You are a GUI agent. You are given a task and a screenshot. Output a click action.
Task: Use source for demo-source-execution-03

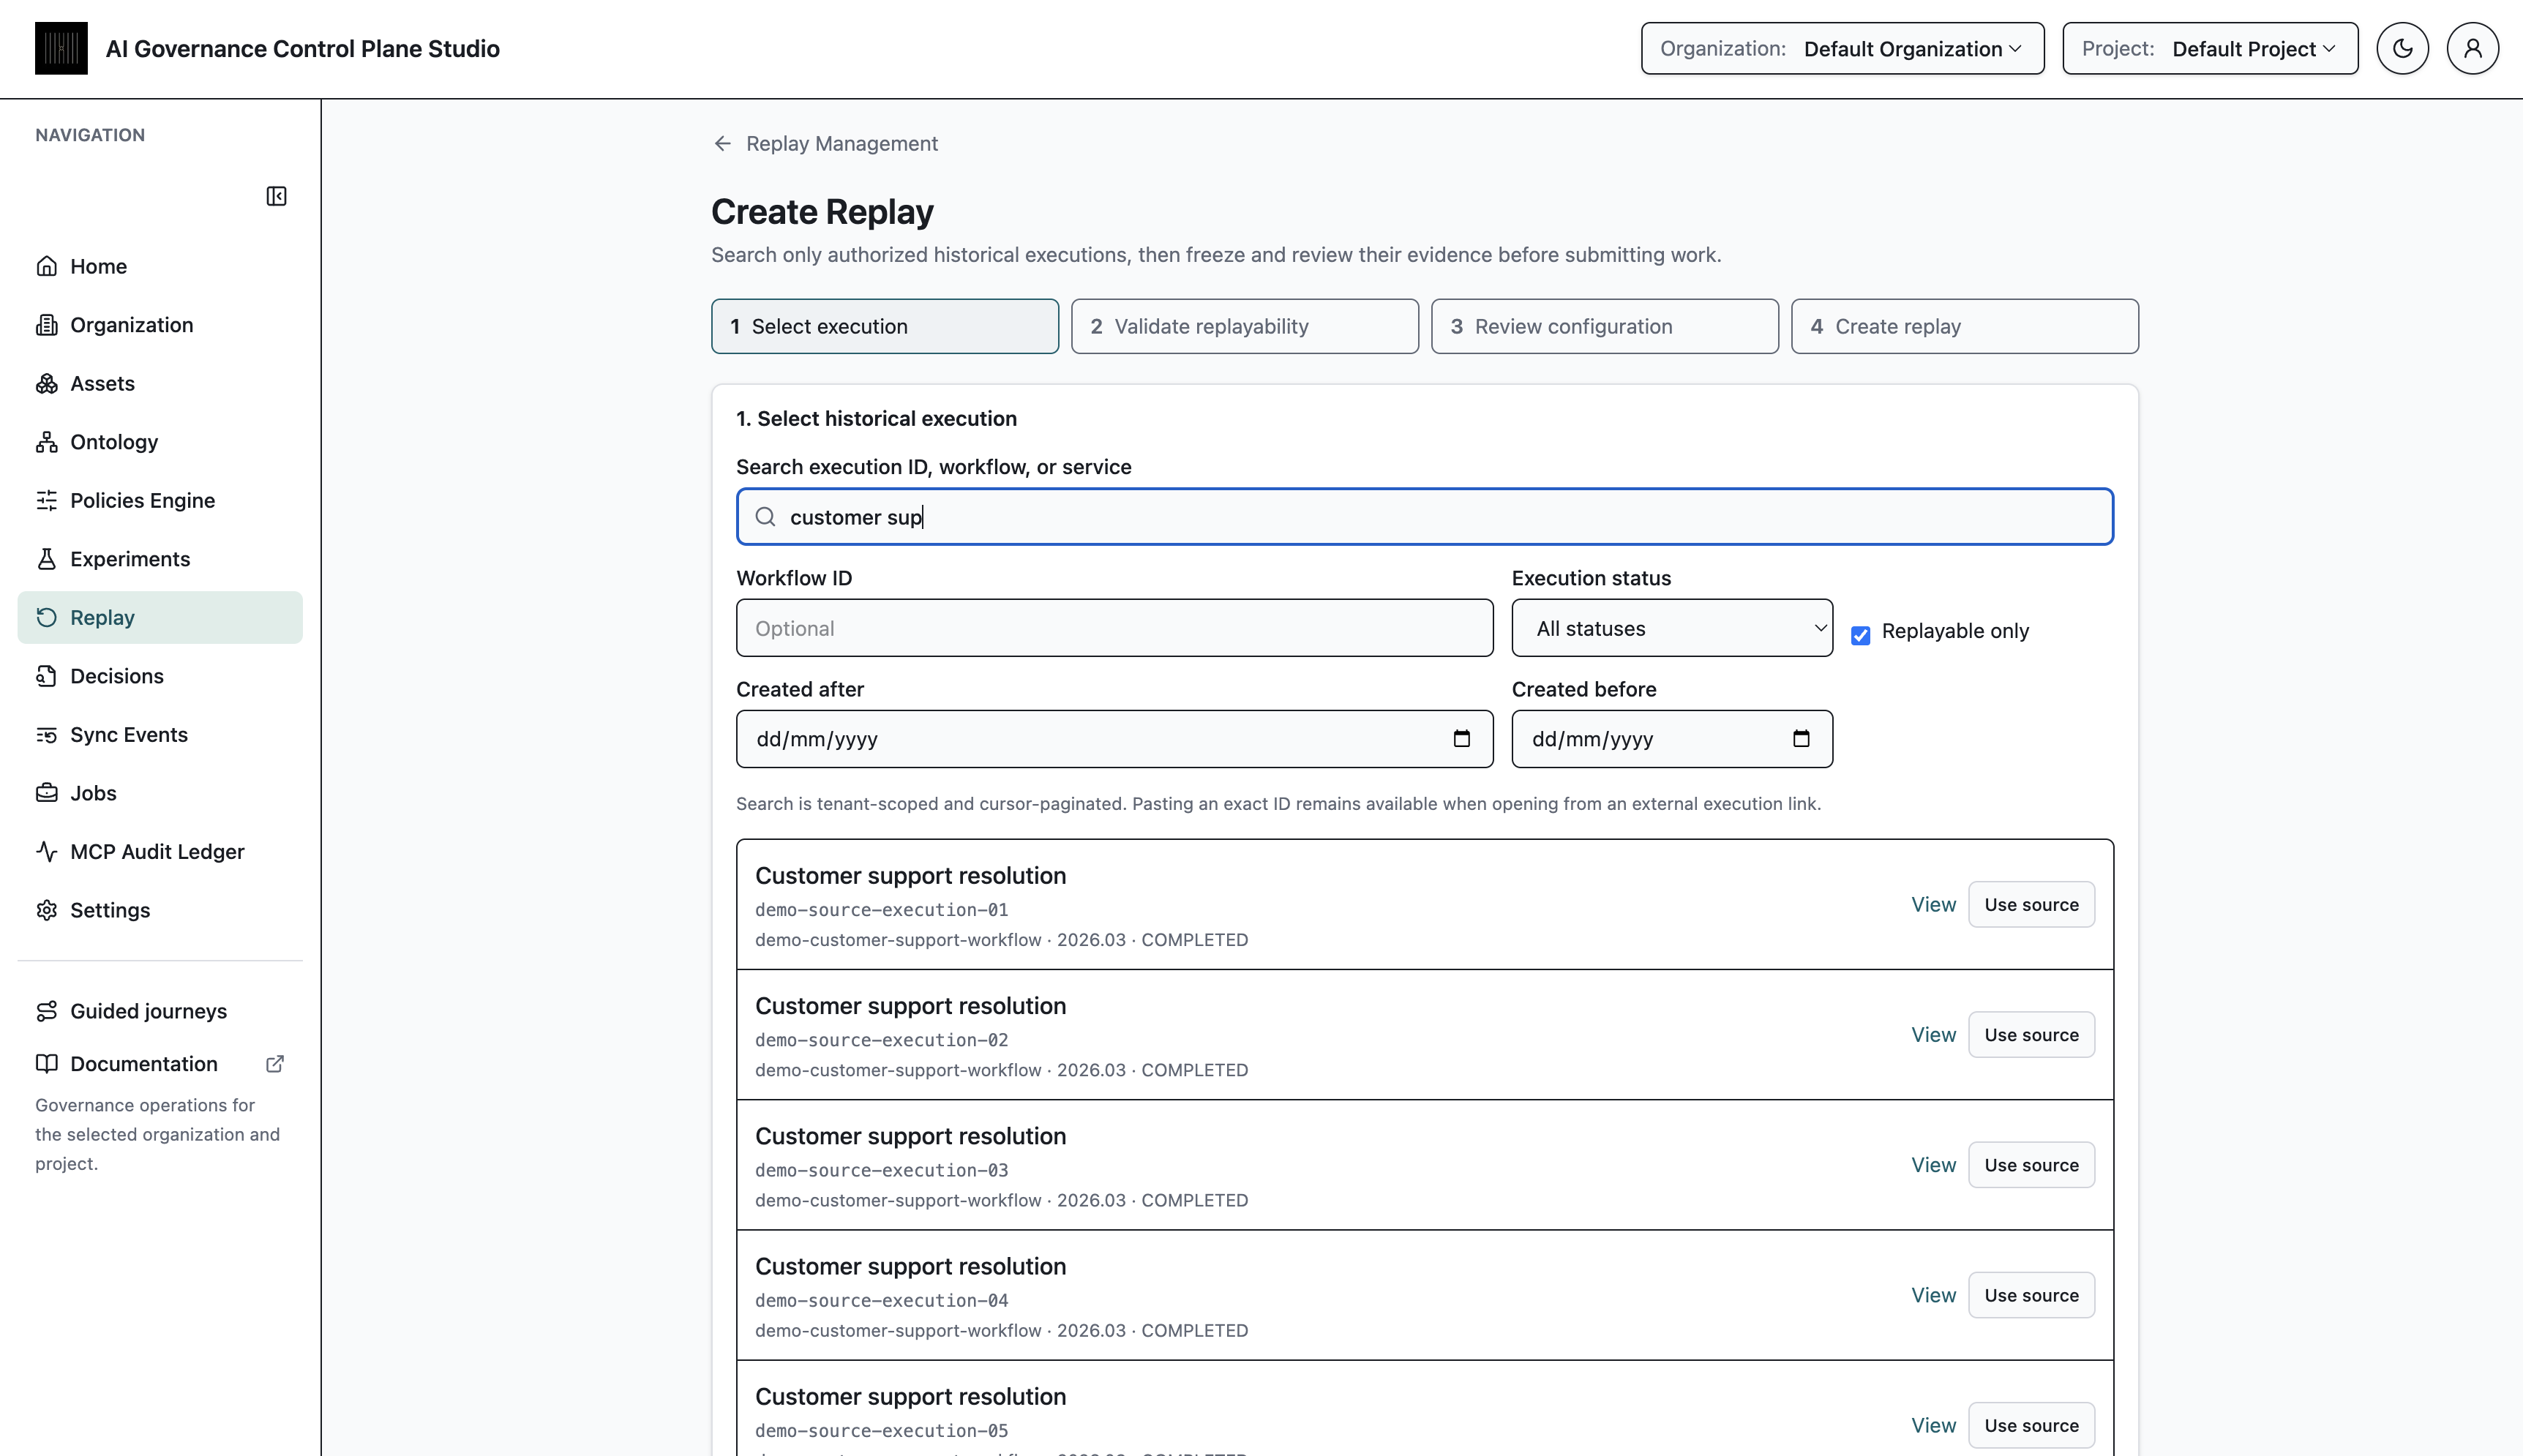click(2031, 1165)
